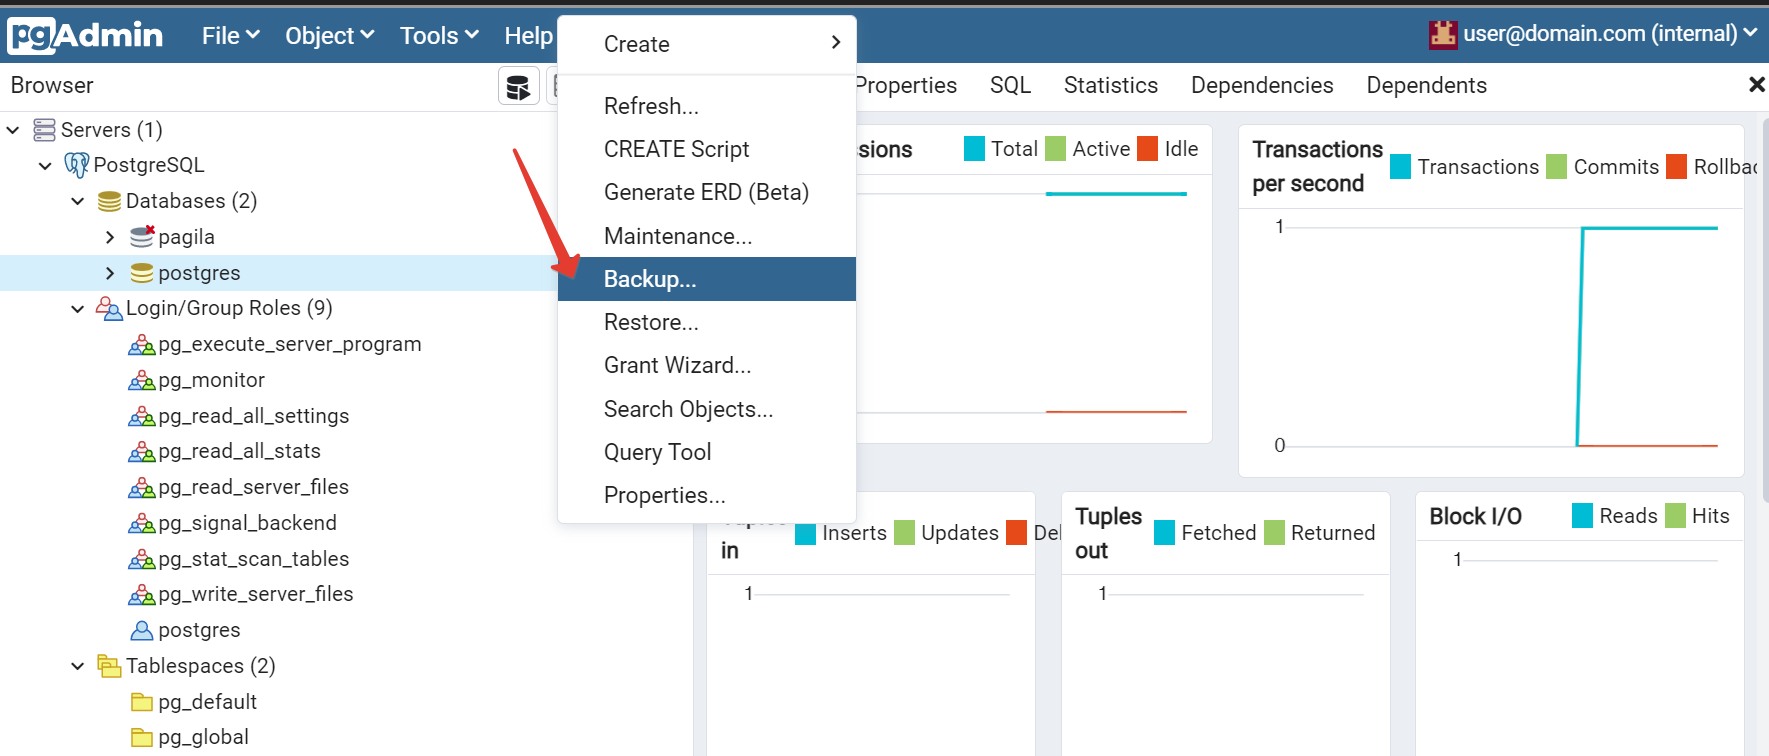The image size is (1769, 756).
Task: Open the Dependencies tab
Action: (1261, 86)
